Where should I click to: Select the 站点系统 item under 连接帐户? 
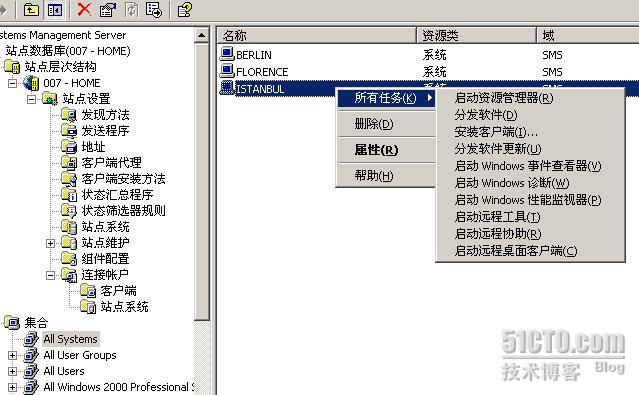tap(124, 307)
